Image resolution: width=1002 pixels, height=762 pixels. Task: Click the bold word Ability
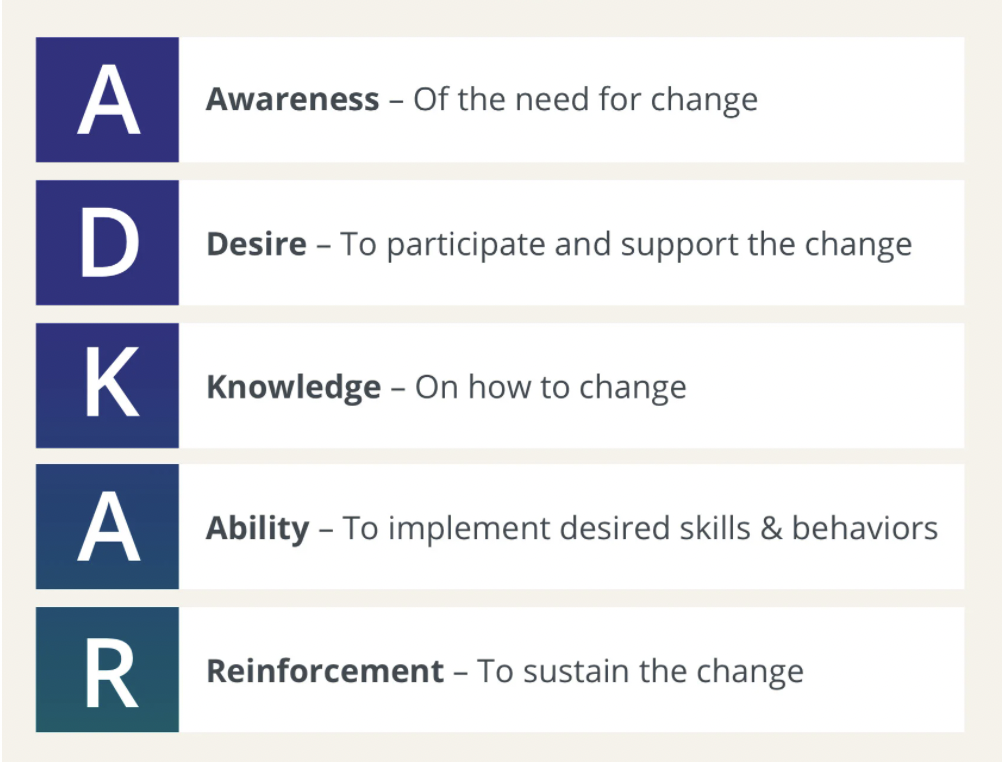point(258,529)
